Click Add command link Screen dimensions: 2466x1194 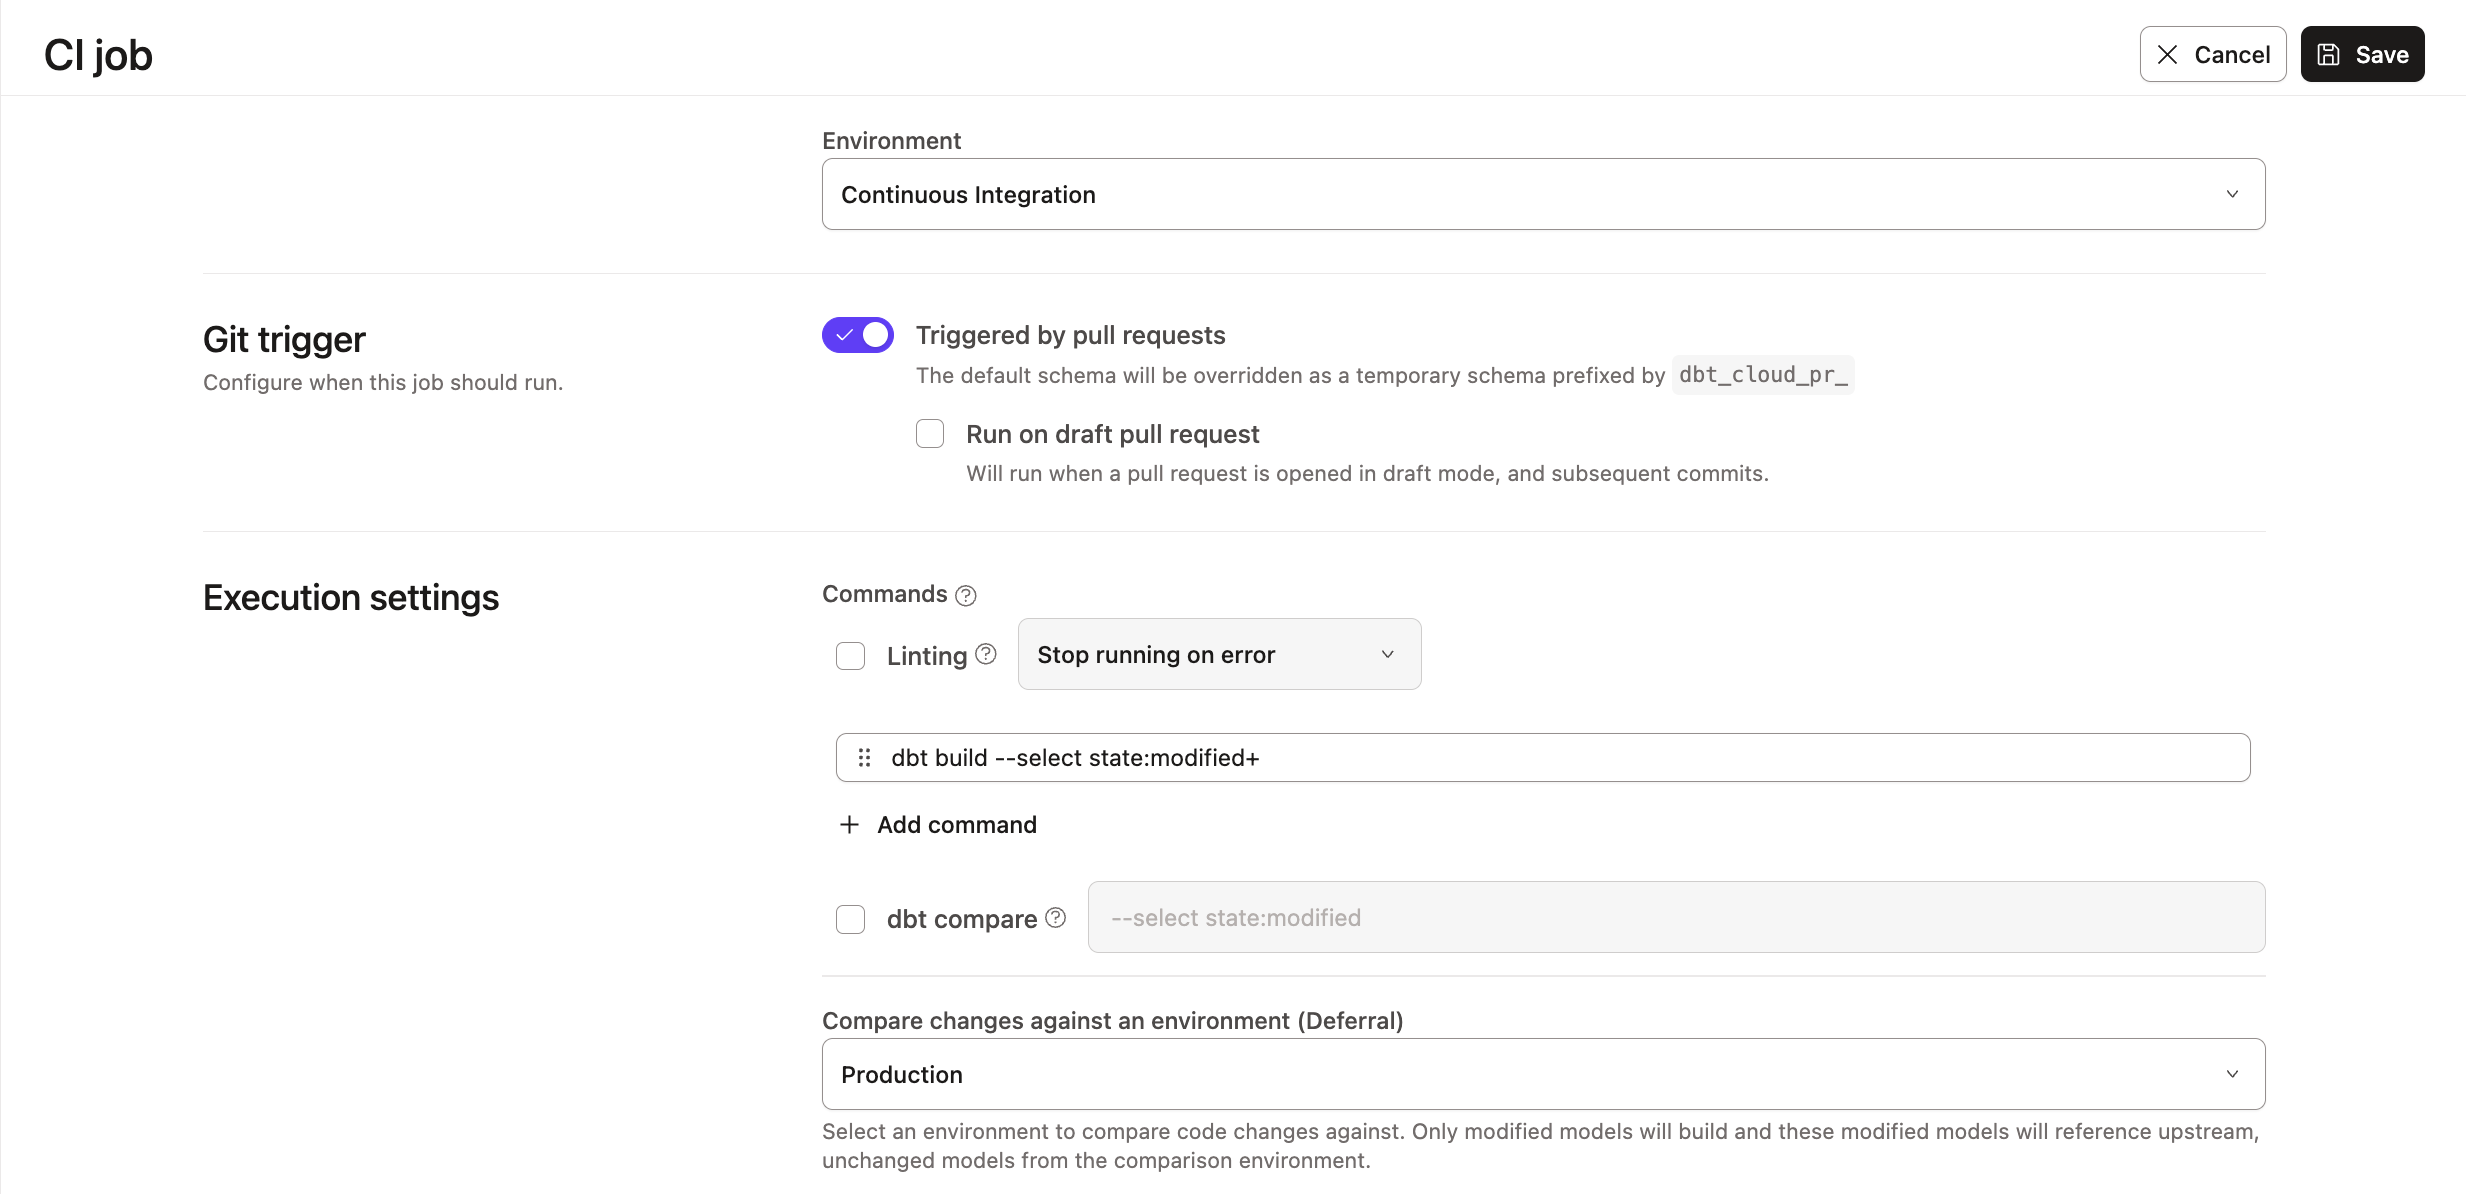coord(956,825)
